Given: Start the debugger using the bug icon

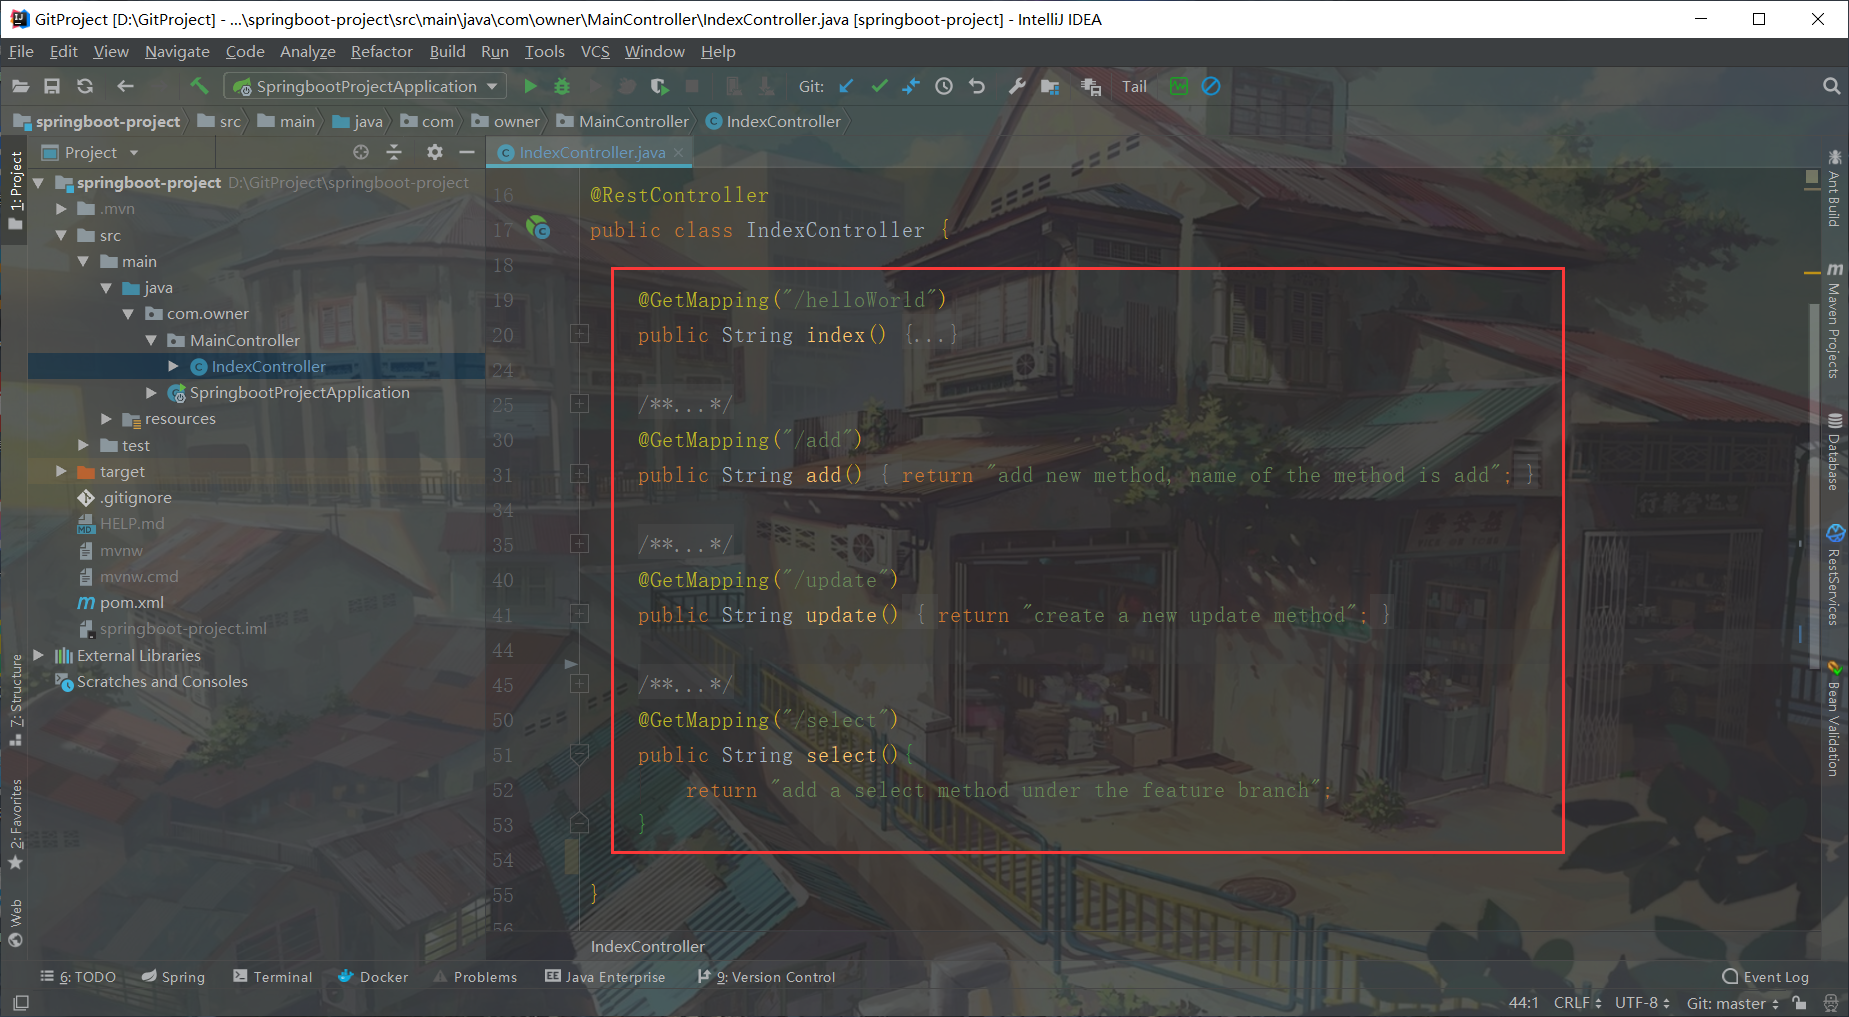Looking at the screenshot, I should coord(562,86).
